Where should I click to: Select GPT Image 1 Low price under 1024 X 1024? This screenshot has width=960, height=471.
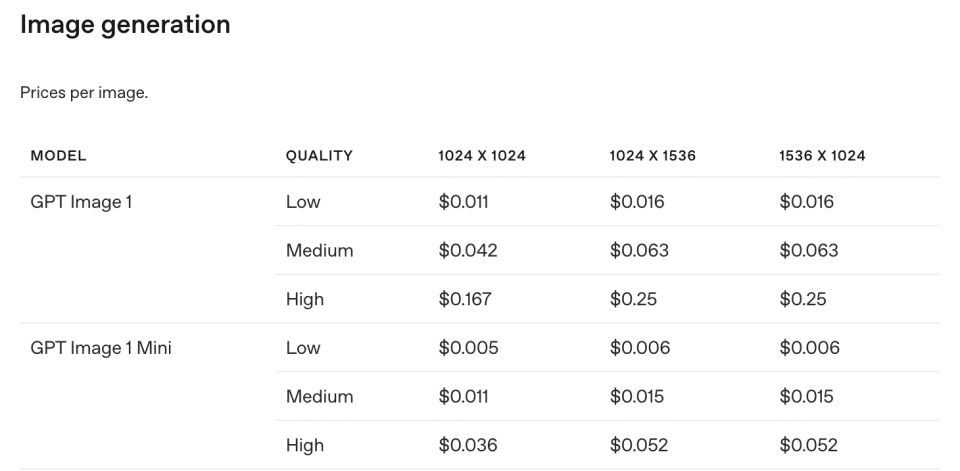click(464, 202)
